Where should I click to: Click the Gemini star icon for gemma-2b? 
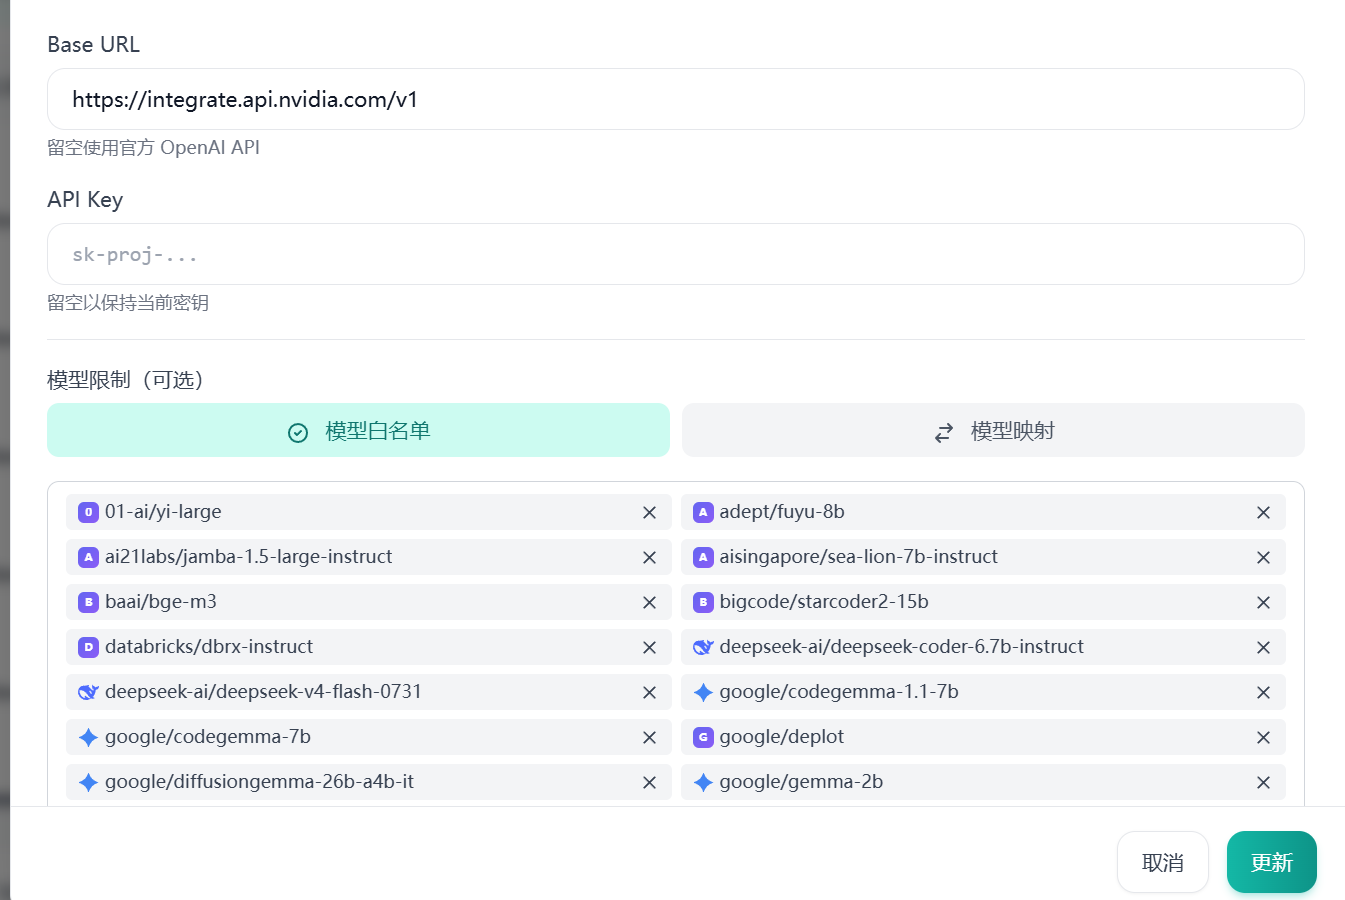[703, 782]
